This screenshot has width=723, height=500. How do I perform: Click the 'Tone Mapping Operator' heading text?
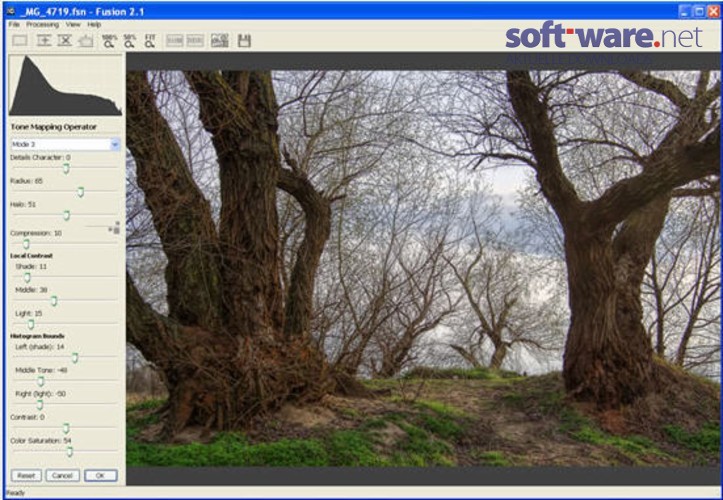tap(53, 127)
